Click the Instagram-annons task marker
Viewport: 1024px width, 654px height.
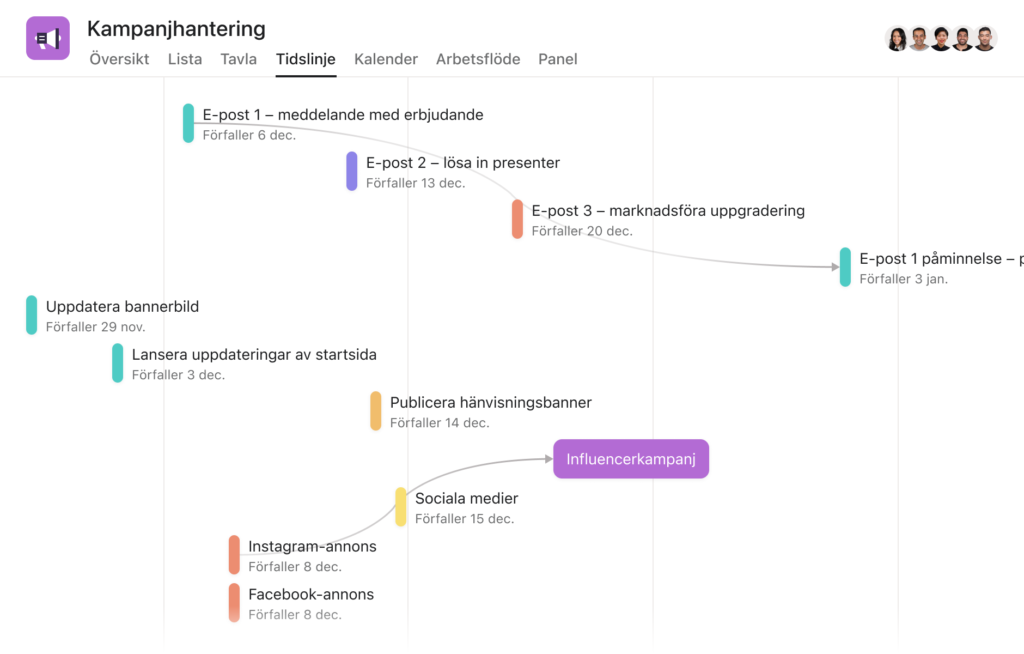pos(234,555)
